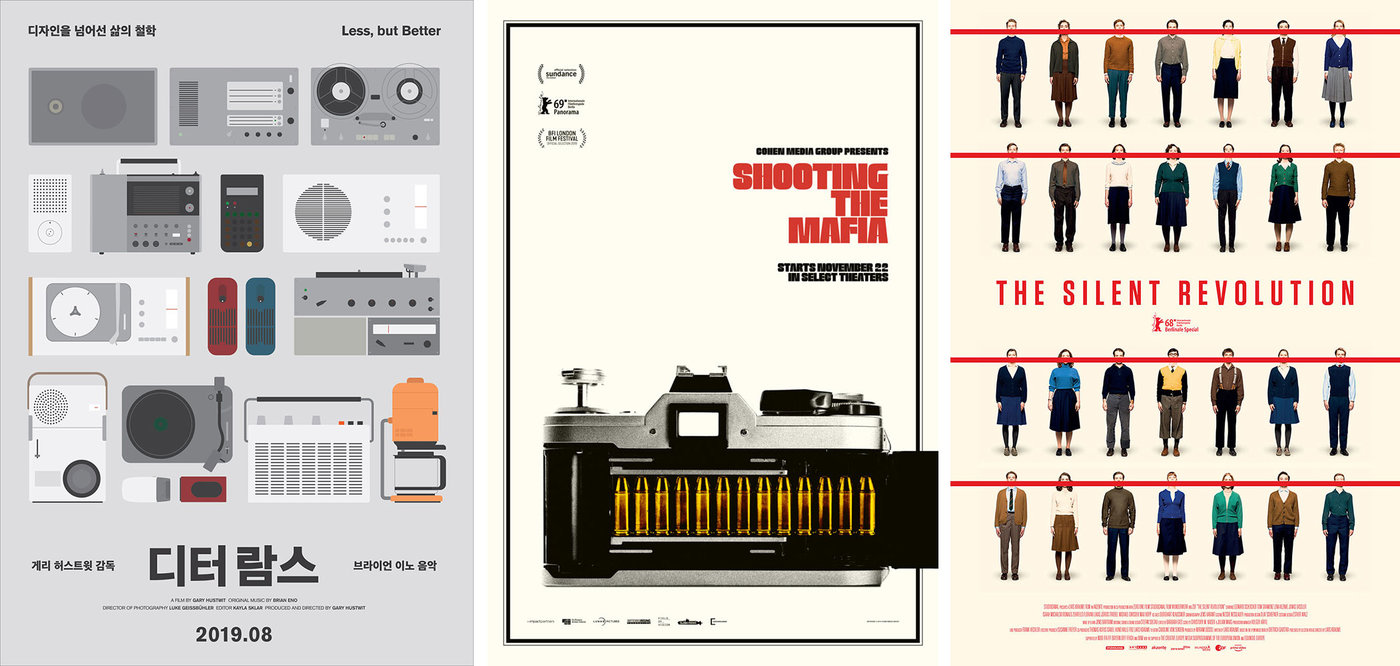1400x666 pixels.
Task: Click the 'Less, but Better' tagline
Action: 391,31
